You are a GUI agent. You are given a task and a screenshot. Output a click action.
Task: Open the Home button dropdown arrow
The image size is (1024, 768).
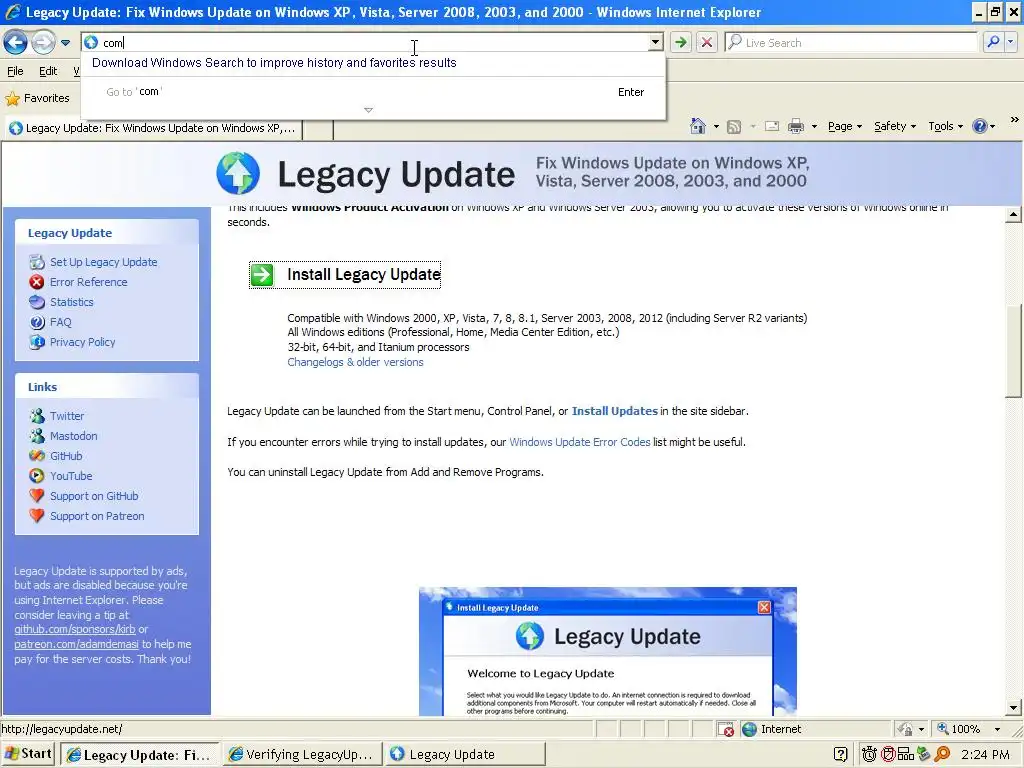[x=716, y=127]
